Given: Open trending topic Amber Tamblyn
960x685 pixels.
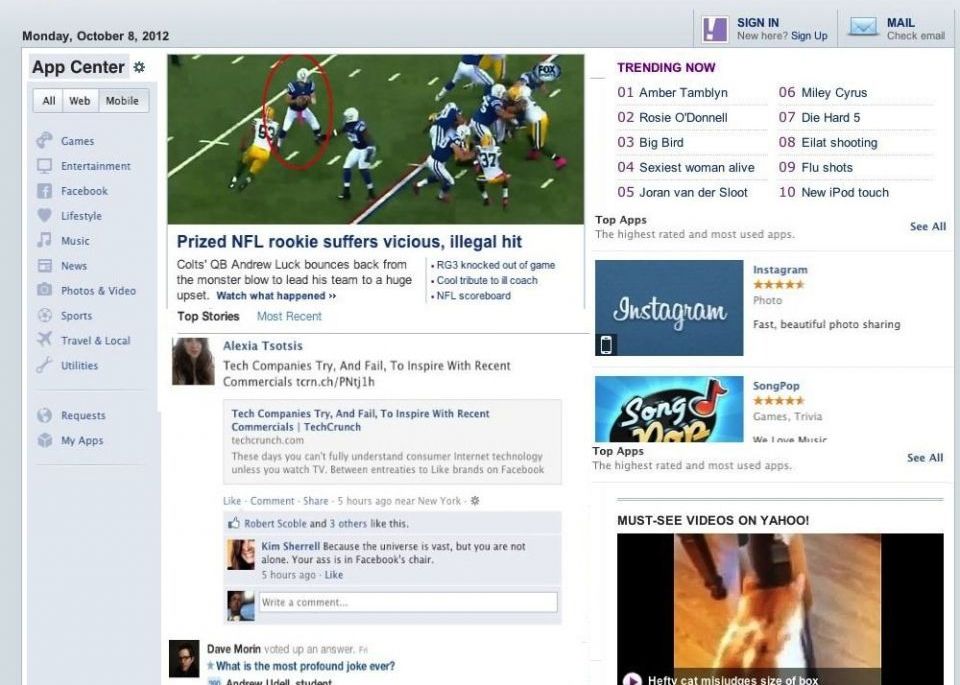Looking at the screenshot, I should click(683, 92).
